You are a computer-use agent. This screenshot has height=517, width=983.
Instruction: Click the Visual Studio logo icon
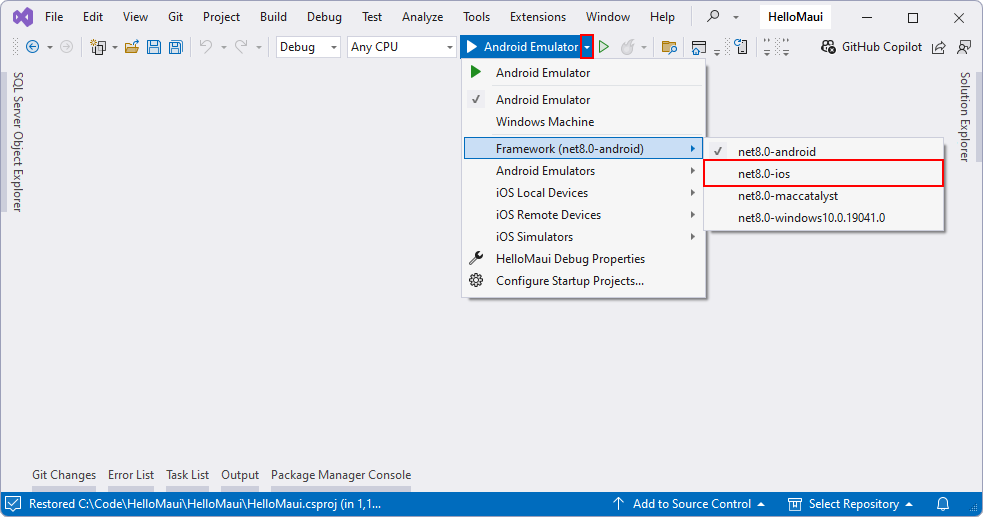coord(23,17)
